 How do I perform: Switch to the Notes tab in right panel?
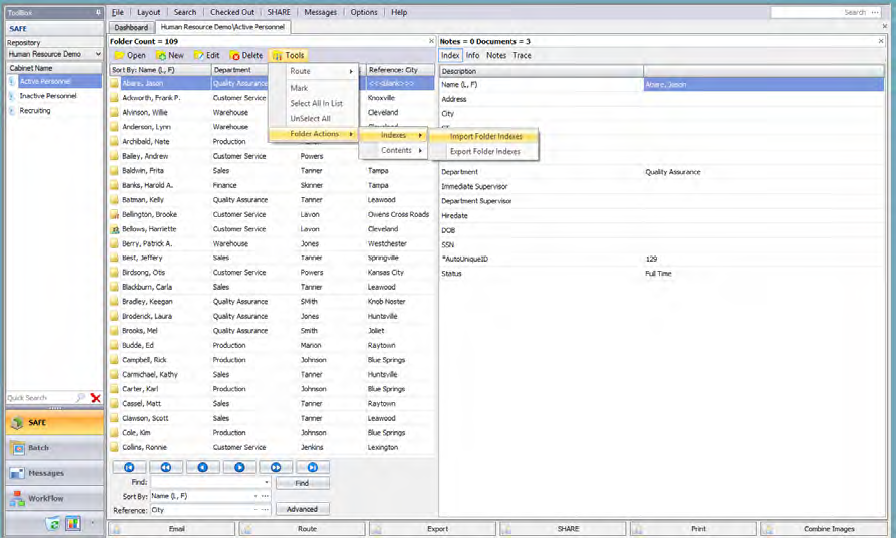pos(496,55)
